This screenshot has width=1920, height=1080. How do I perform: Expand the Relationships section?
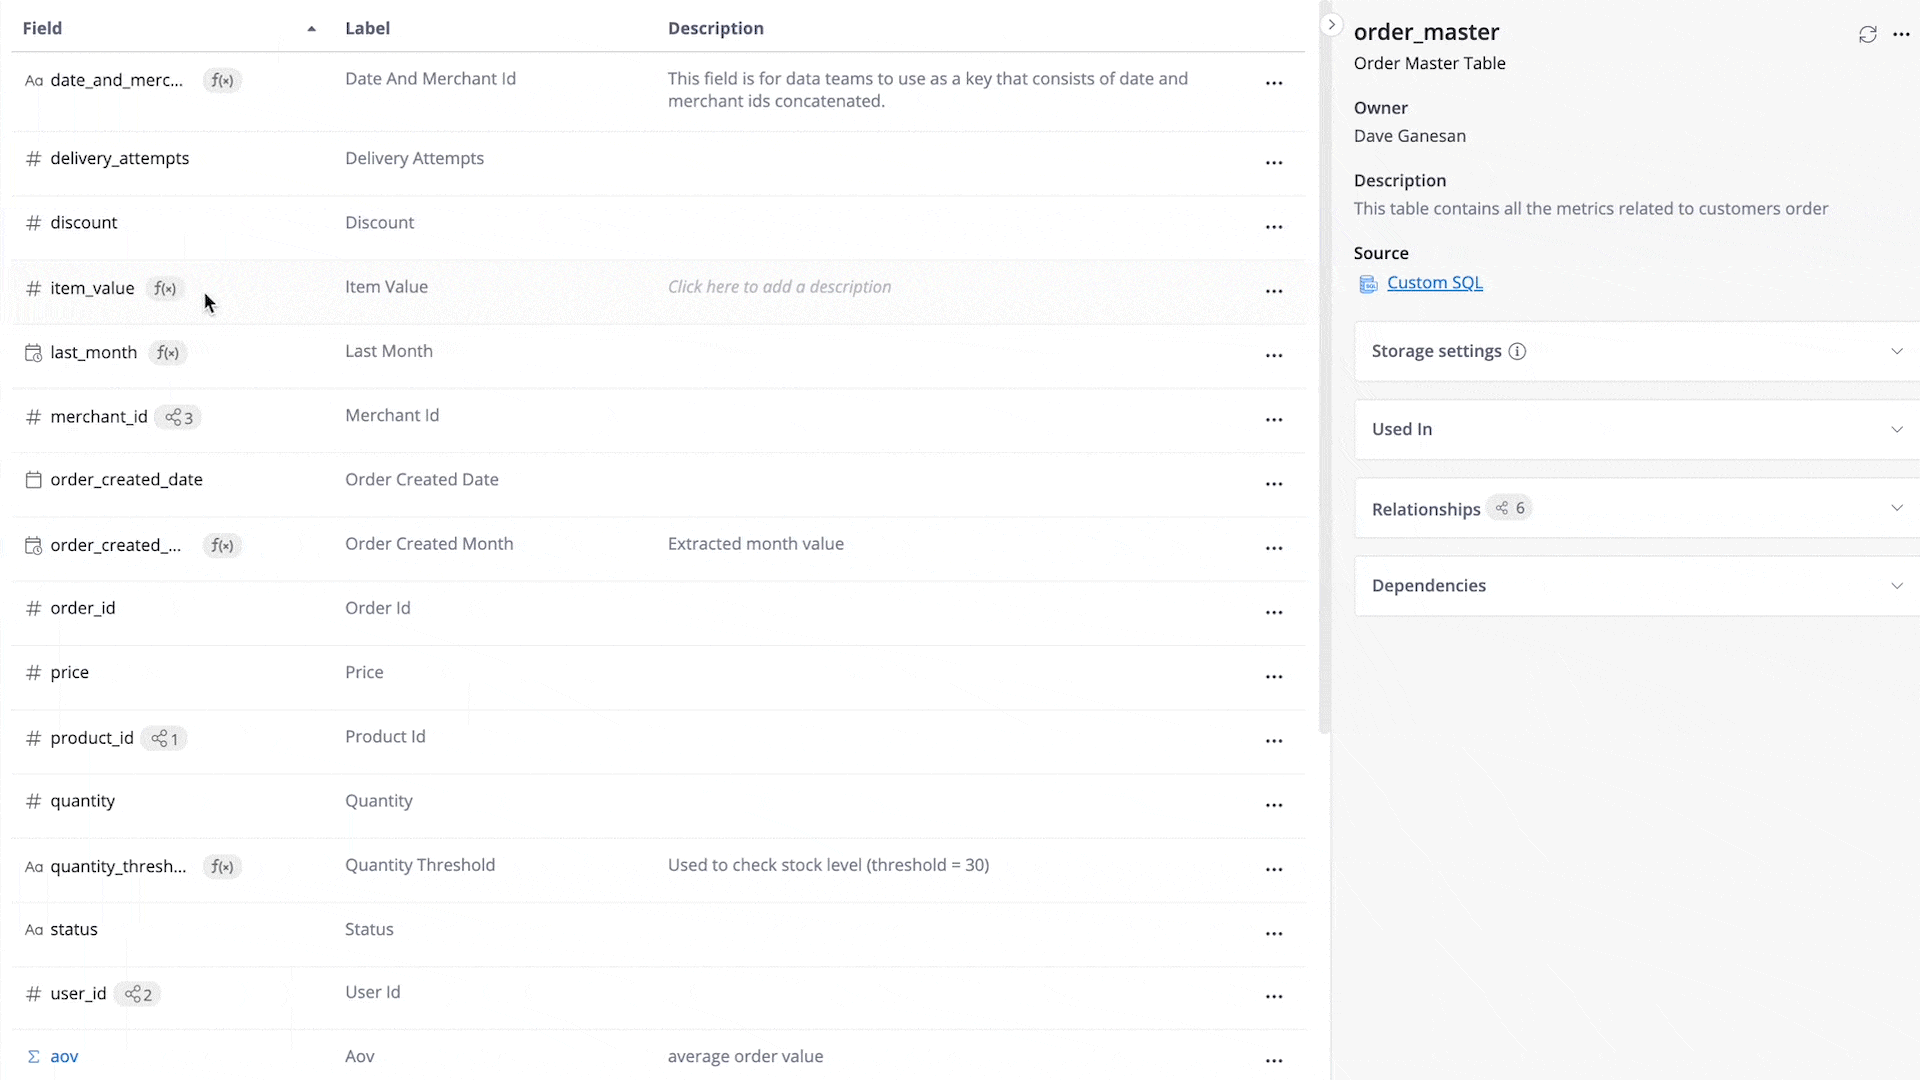click(1896, 509)
